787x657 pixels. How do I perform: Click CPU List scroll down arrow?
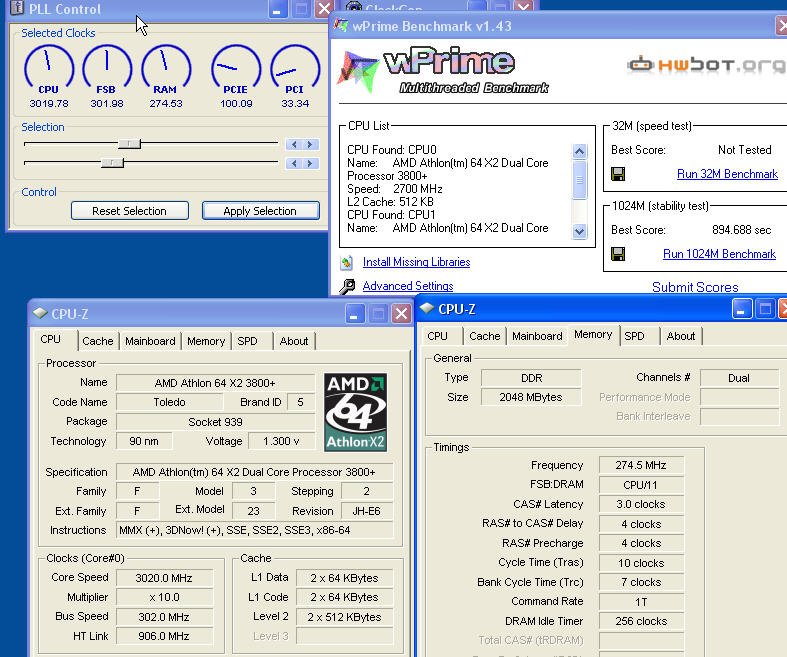579,231
